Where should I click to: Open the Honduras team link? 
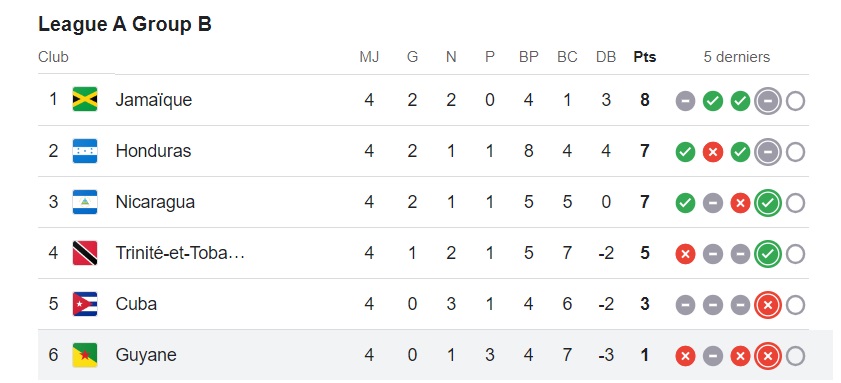pos(153,151)
